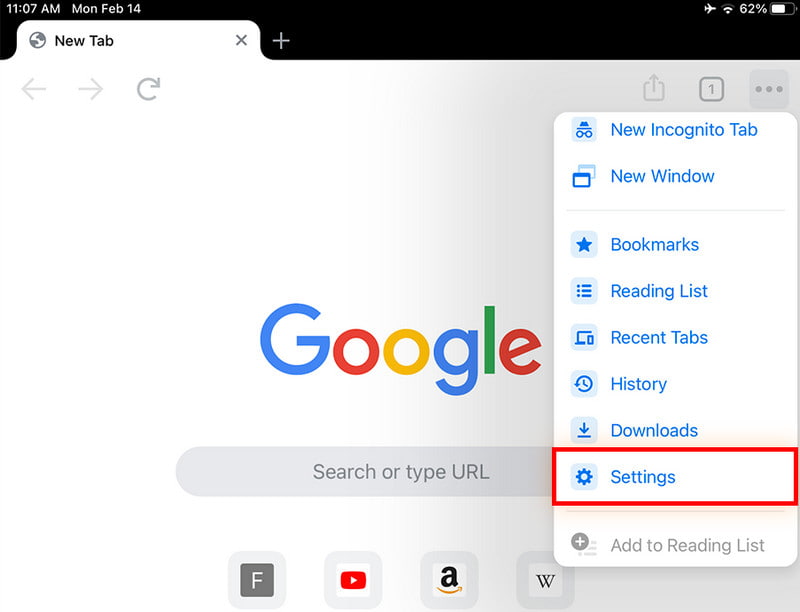The width and height of the screenshot is (800, 612).
Task: Choose New Window from menu
Action: click(x=675, y=176)
